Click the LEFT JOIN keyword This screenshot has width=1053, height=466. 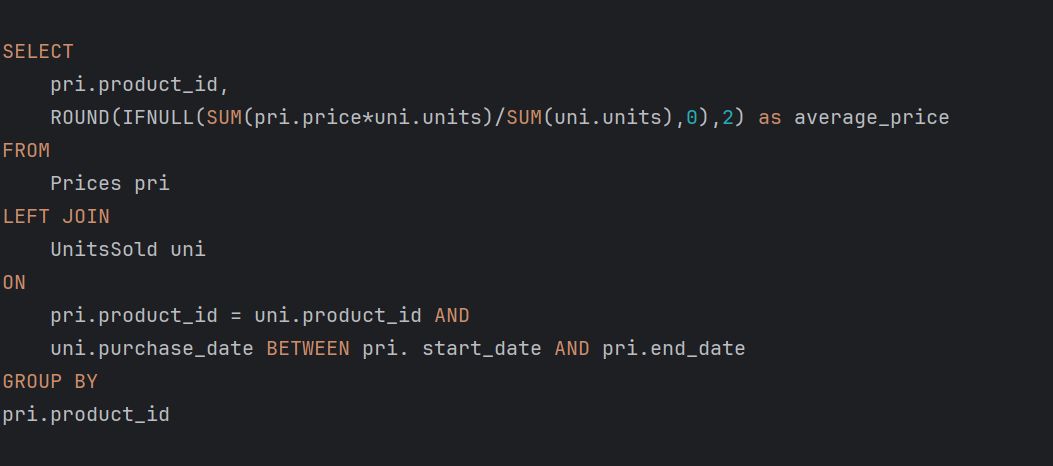(x=56, y=216)
